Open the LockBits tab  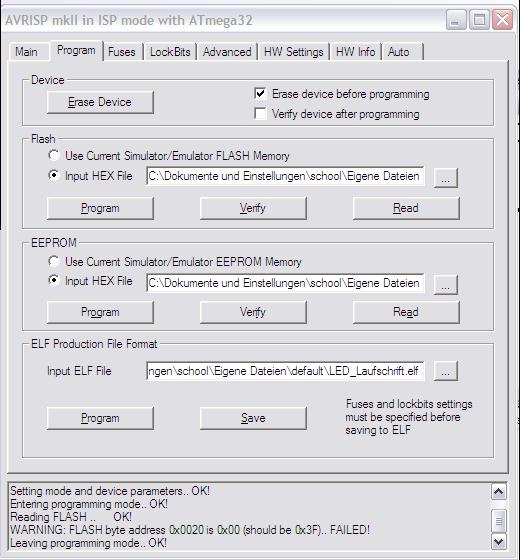tap(170, 52)
